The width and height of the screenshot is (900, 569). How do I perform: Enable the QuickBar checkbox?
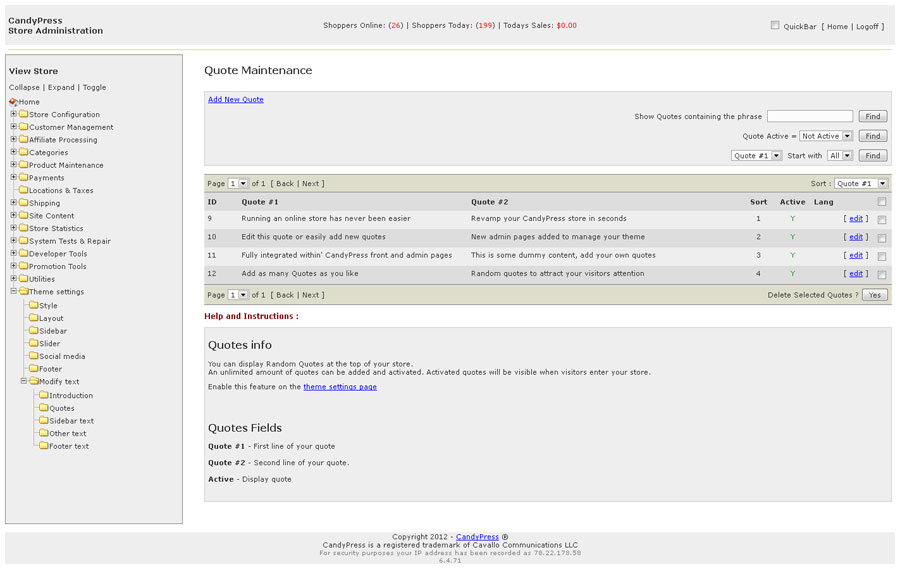pyautogui.click(x=775, y=25)
